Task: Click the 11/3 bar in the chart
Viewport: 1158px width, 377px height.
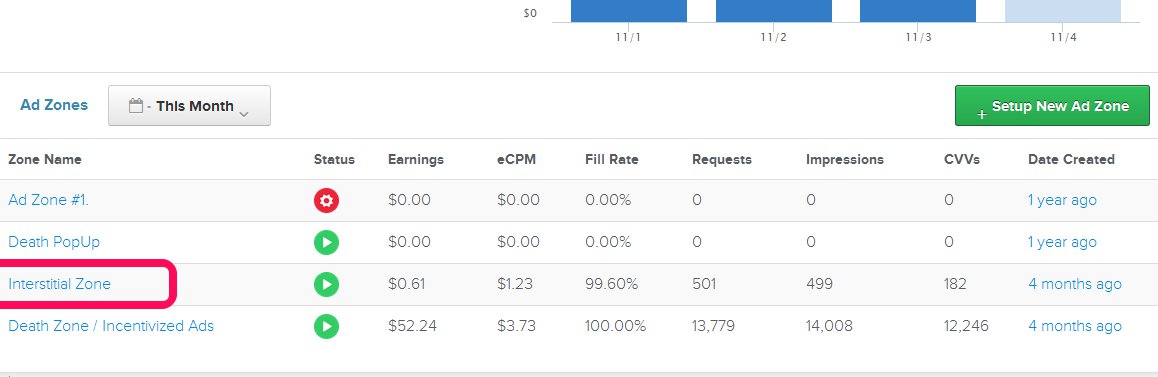Action: click(x=918, y=11)
